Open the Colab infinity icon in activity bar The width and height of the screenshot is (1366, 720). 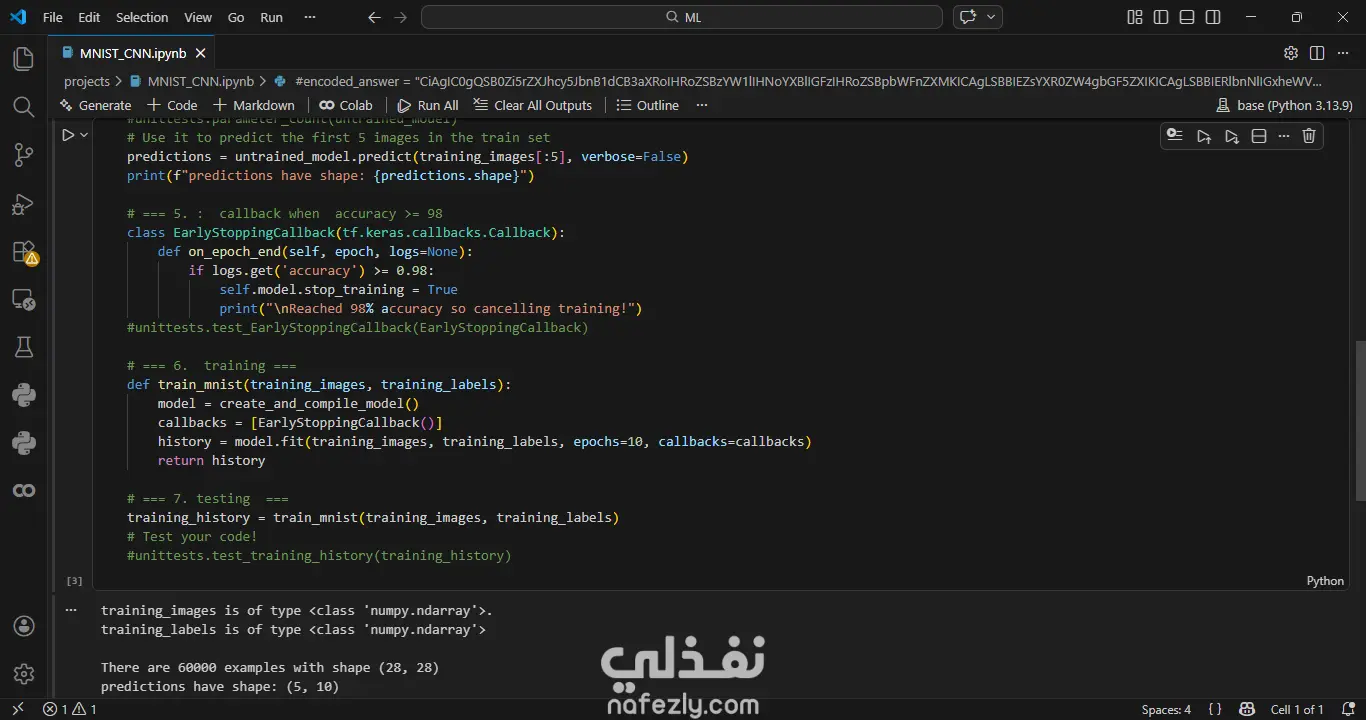tap(24, 490)
